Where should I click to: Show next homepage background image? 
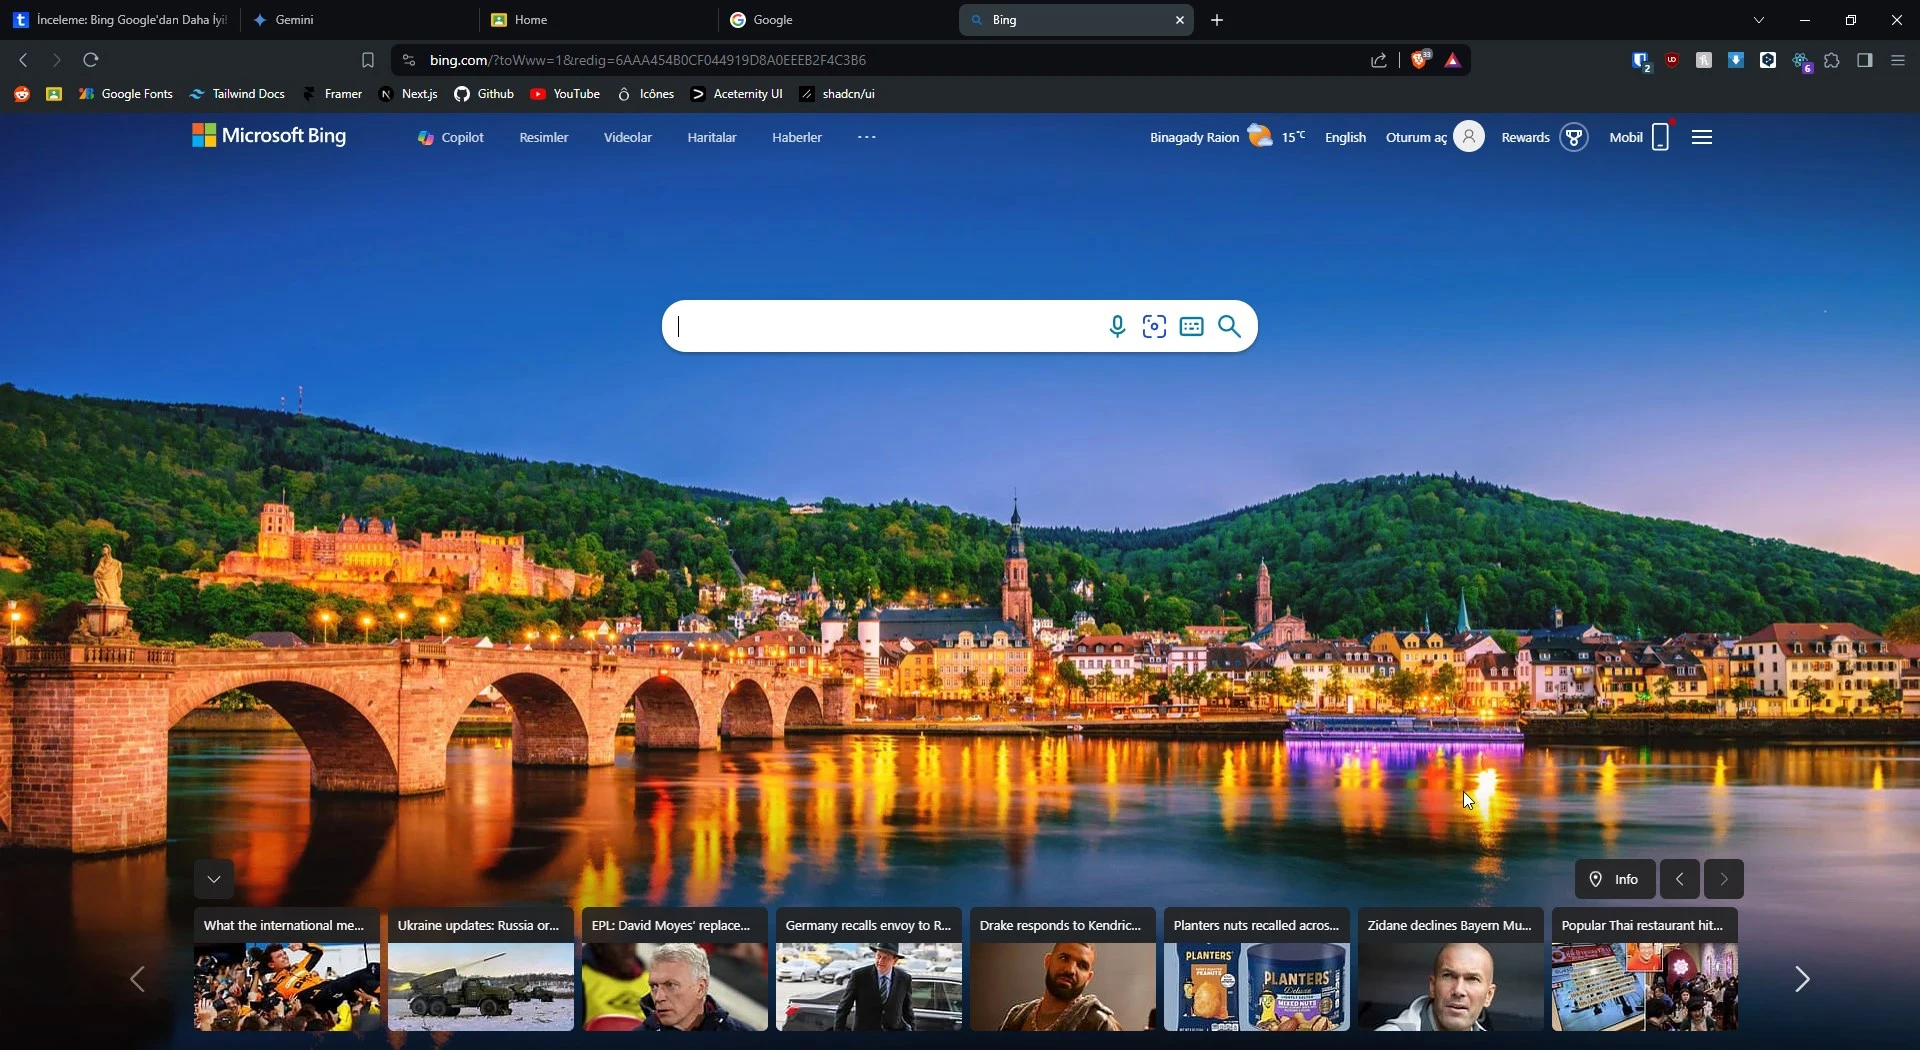pyautogui.click(x=1724, y=880)
